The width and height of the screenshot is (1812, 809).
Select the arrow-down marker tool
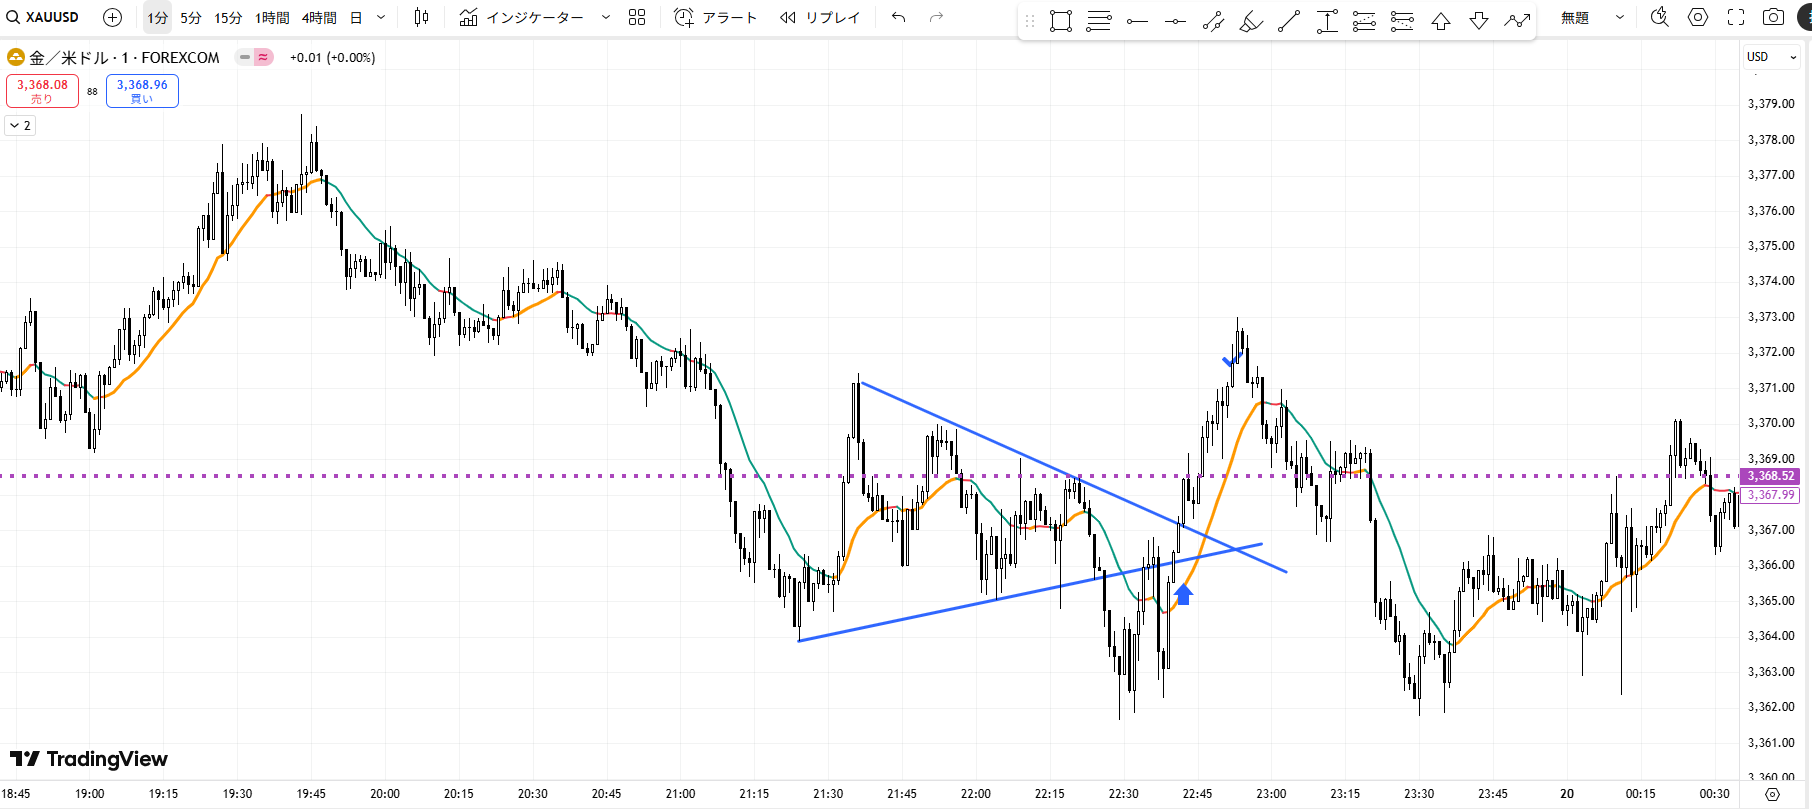1479,20
